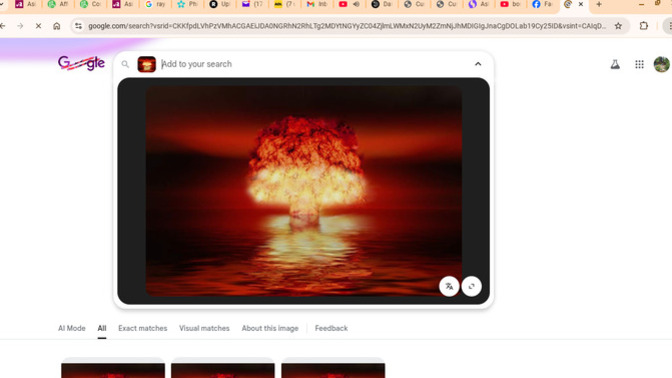Switch to the 'Ph' star icon tab
The height and width of the screenshot is (378, 672).
point(187,4)
